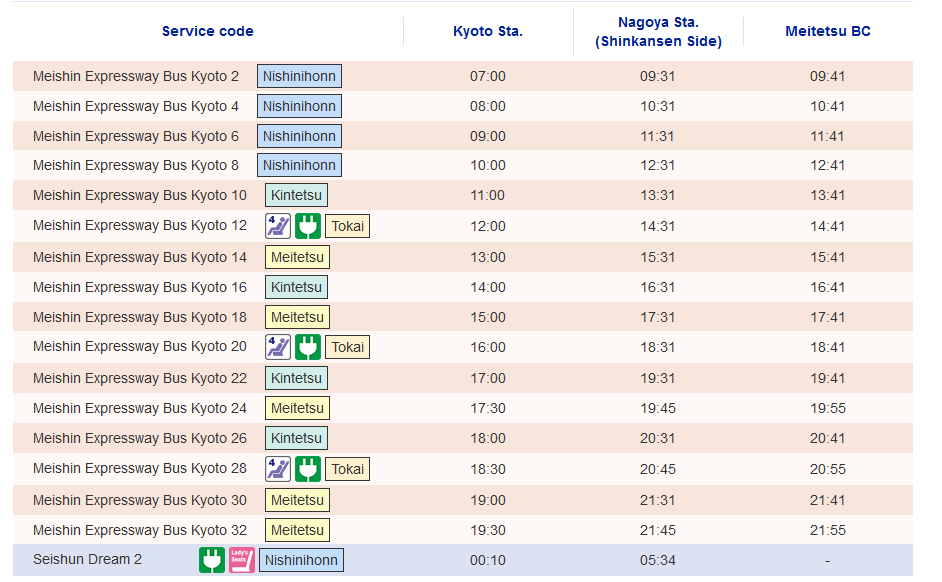The width and height of the screenshot is (942, 582).
Task: Click the 19:30 Kyoto Sta. departure time
Action: 488,530
